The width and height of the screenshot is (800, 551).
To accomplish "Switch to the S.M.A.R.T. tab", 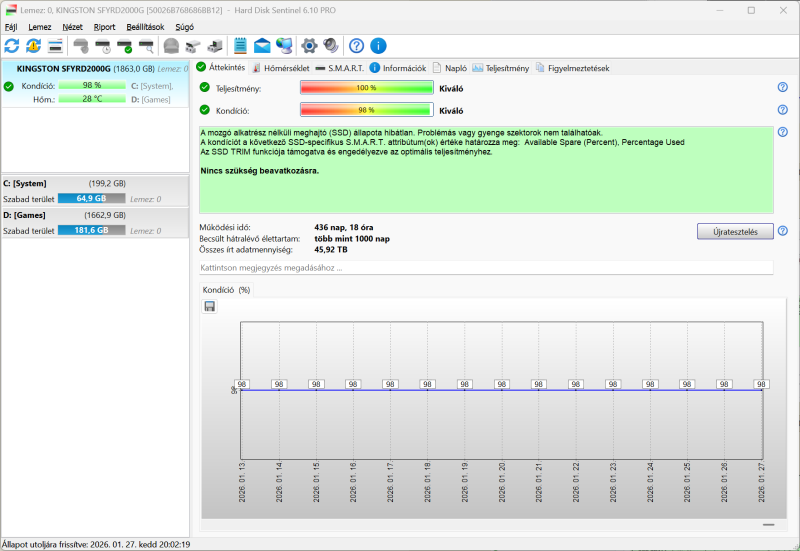I will pyautogui.click(x=339, y=68).
